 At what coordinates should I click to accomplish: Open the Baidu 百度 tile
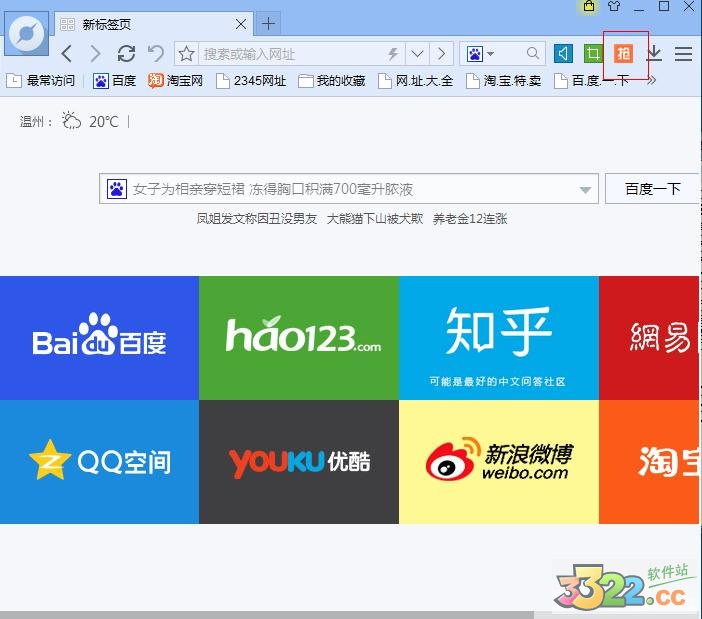99,338
